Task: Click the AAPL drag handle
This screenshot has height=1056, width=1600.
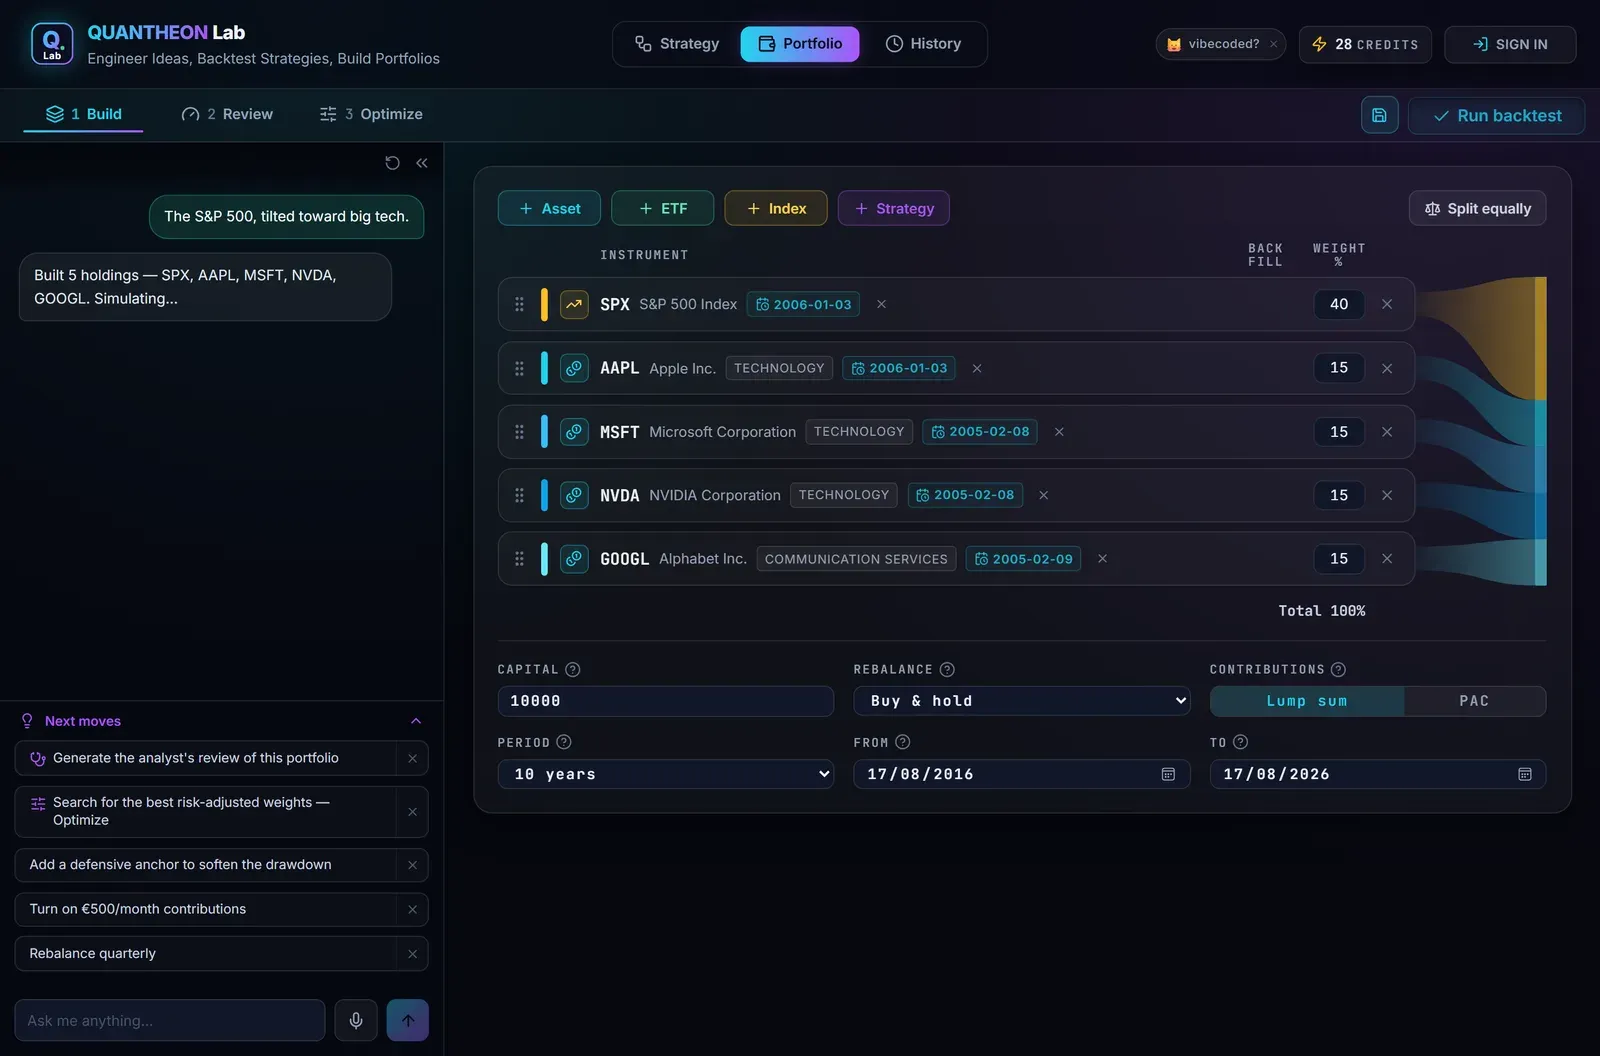Action: click(x=519, y=368)
